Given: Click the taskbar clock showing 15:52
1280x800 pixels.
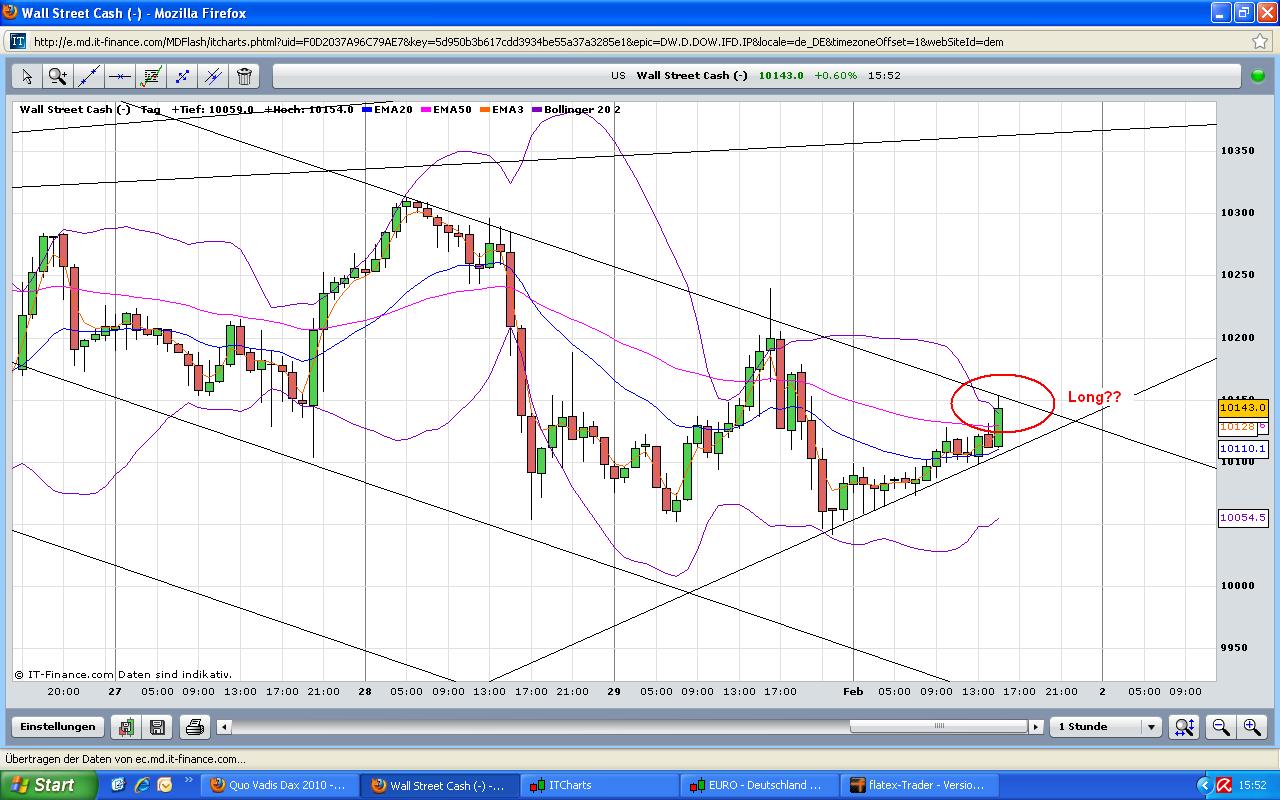Looking at the screenshot, I should [1253, 785].
